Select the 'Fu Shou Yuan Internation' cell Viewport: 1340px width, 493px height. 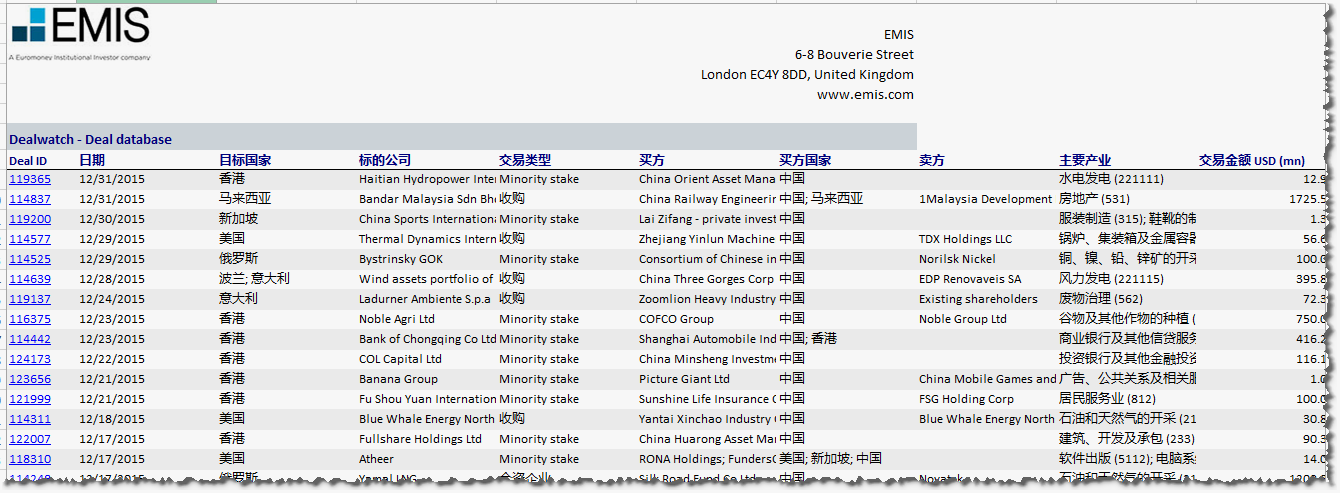tap(427, 399)
